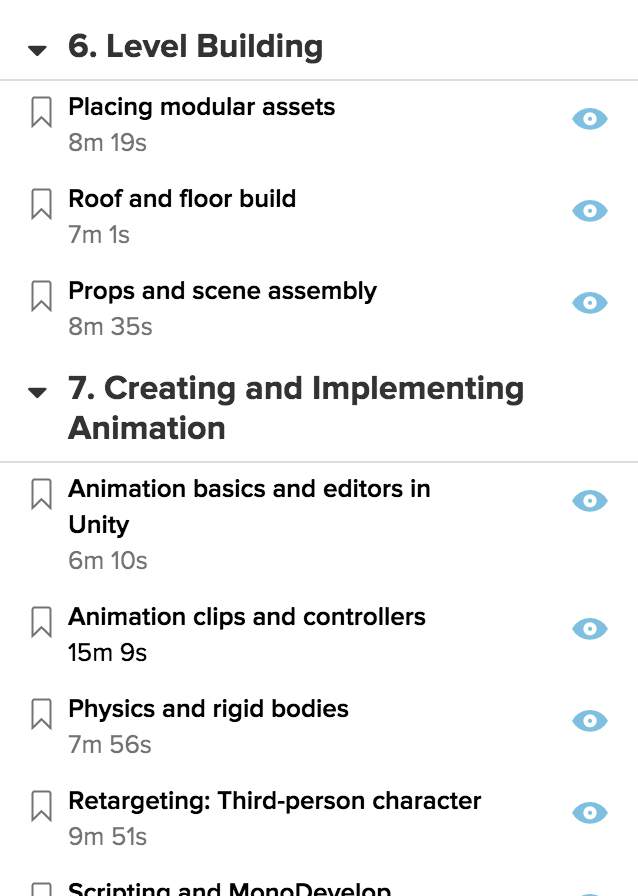Screen dimensions: 638x896
Task: Bookmark Animation clips and controllers lesson
Action: click(41, 622)
